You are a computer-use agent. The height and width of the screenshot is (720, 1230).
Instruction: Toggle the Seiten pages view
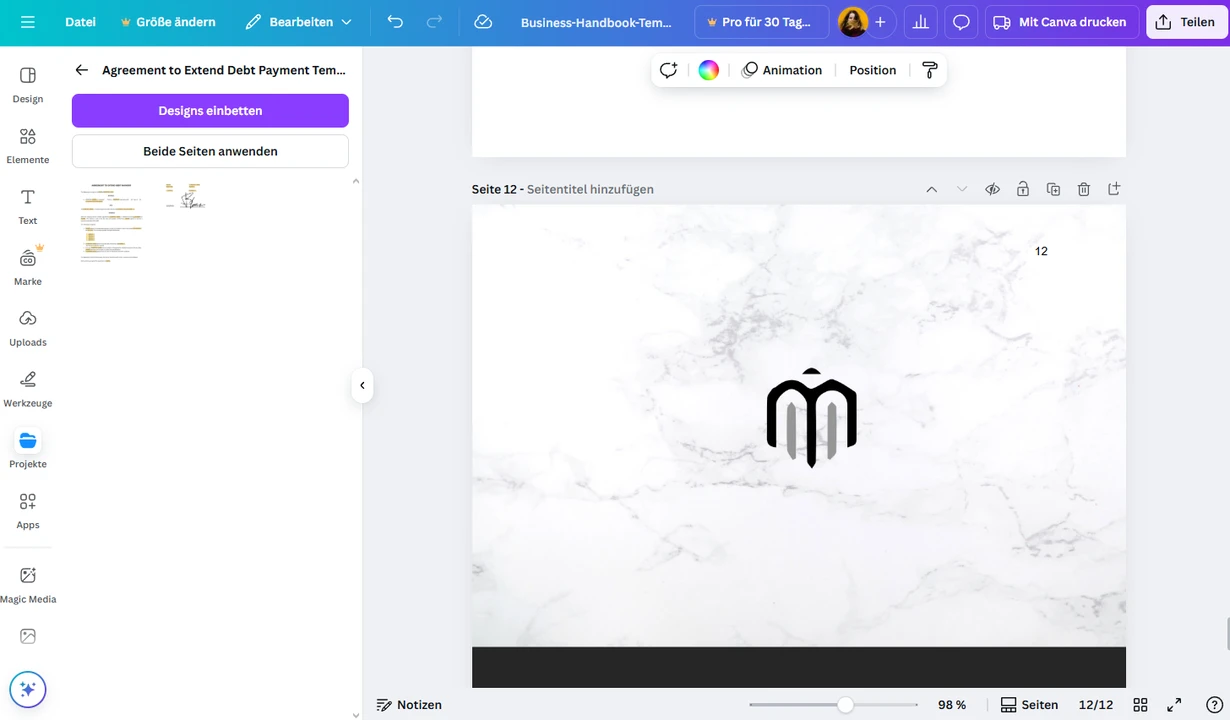[1029, 705]
